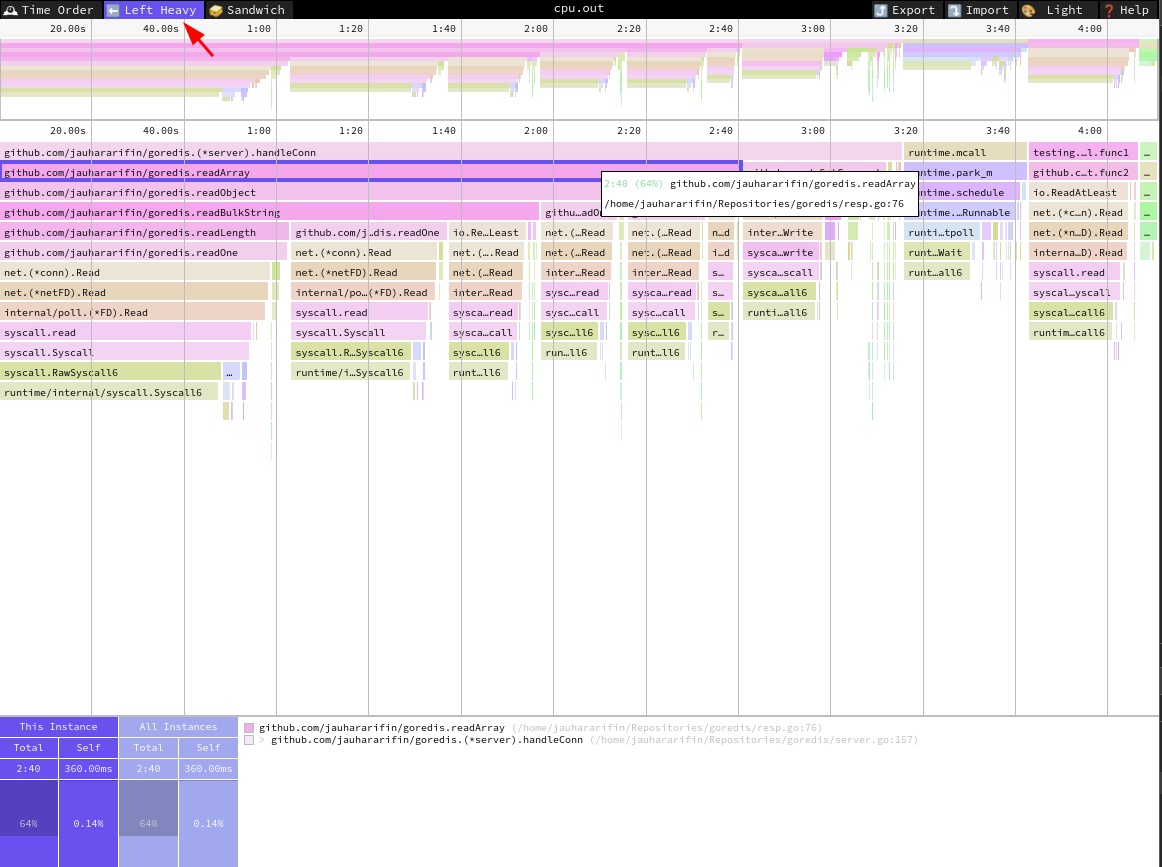Click the Sandwich view icon

pyautogui.click(x=215, y=10)
